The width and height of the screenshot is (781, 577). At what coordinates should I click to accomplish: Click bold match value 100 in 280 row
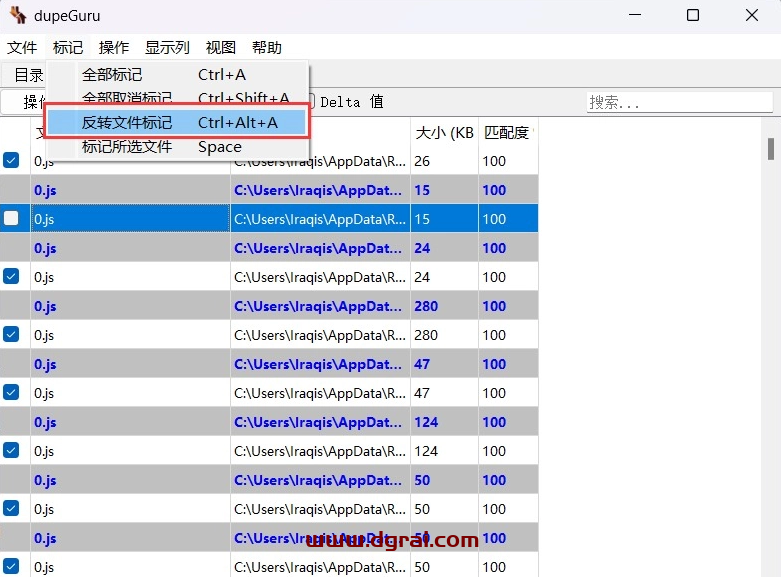(x=494, y=306)
